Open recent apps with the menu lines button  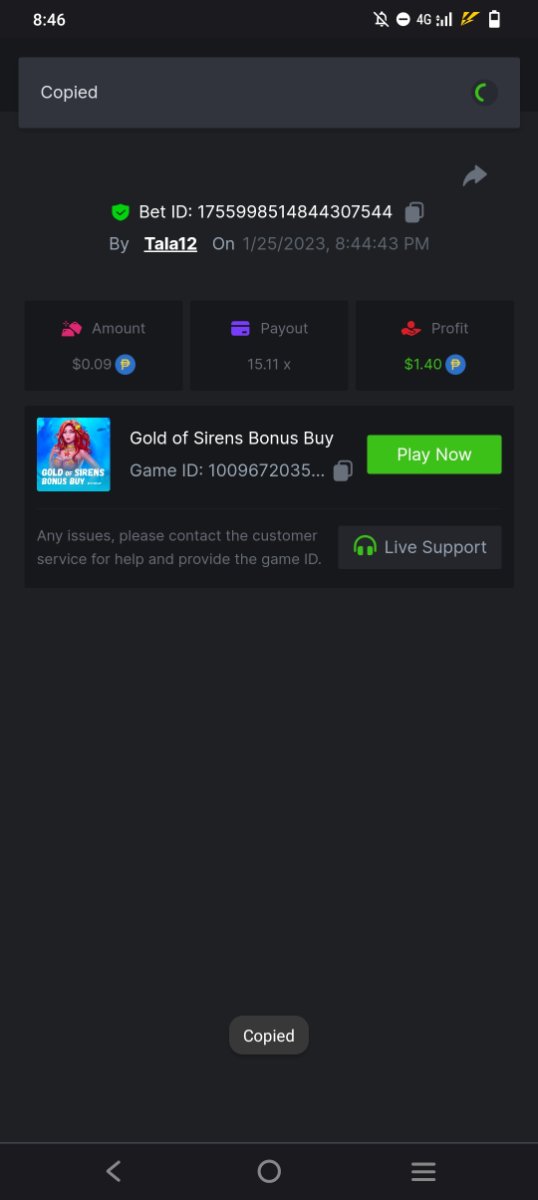click(x=424, y=1172)
